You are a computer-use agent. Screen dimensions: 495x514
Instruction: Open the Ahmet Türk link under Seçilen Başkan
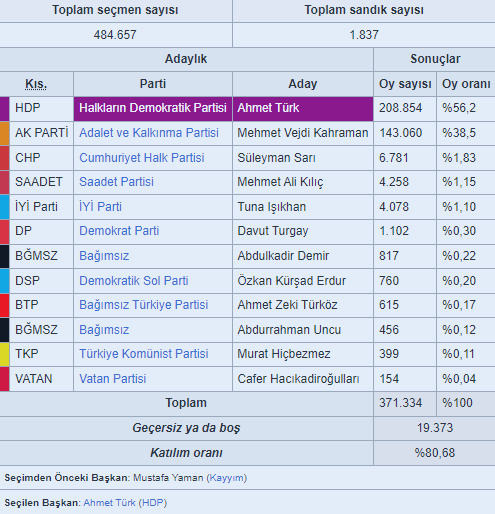pyautogui.click(x=109, y=503)
